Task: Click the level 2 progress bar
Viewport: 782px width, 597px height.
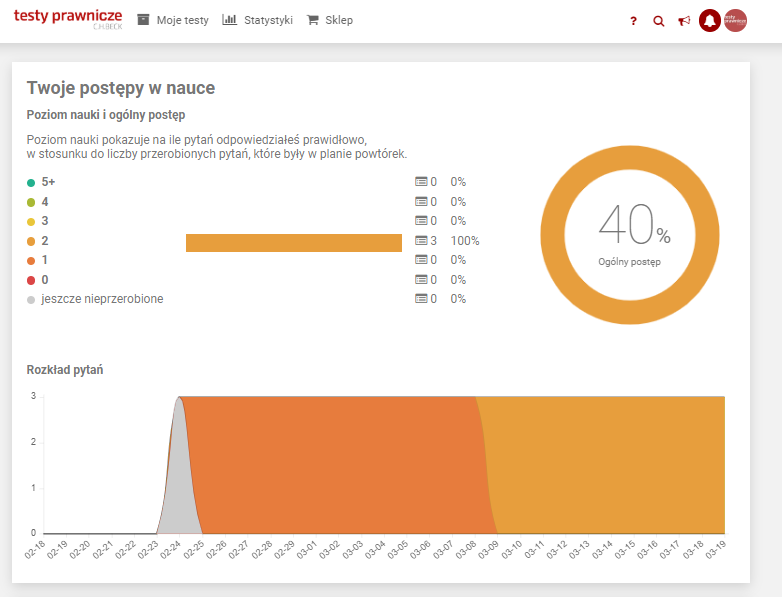Action: pyautogui.click(x=294, y=243)
